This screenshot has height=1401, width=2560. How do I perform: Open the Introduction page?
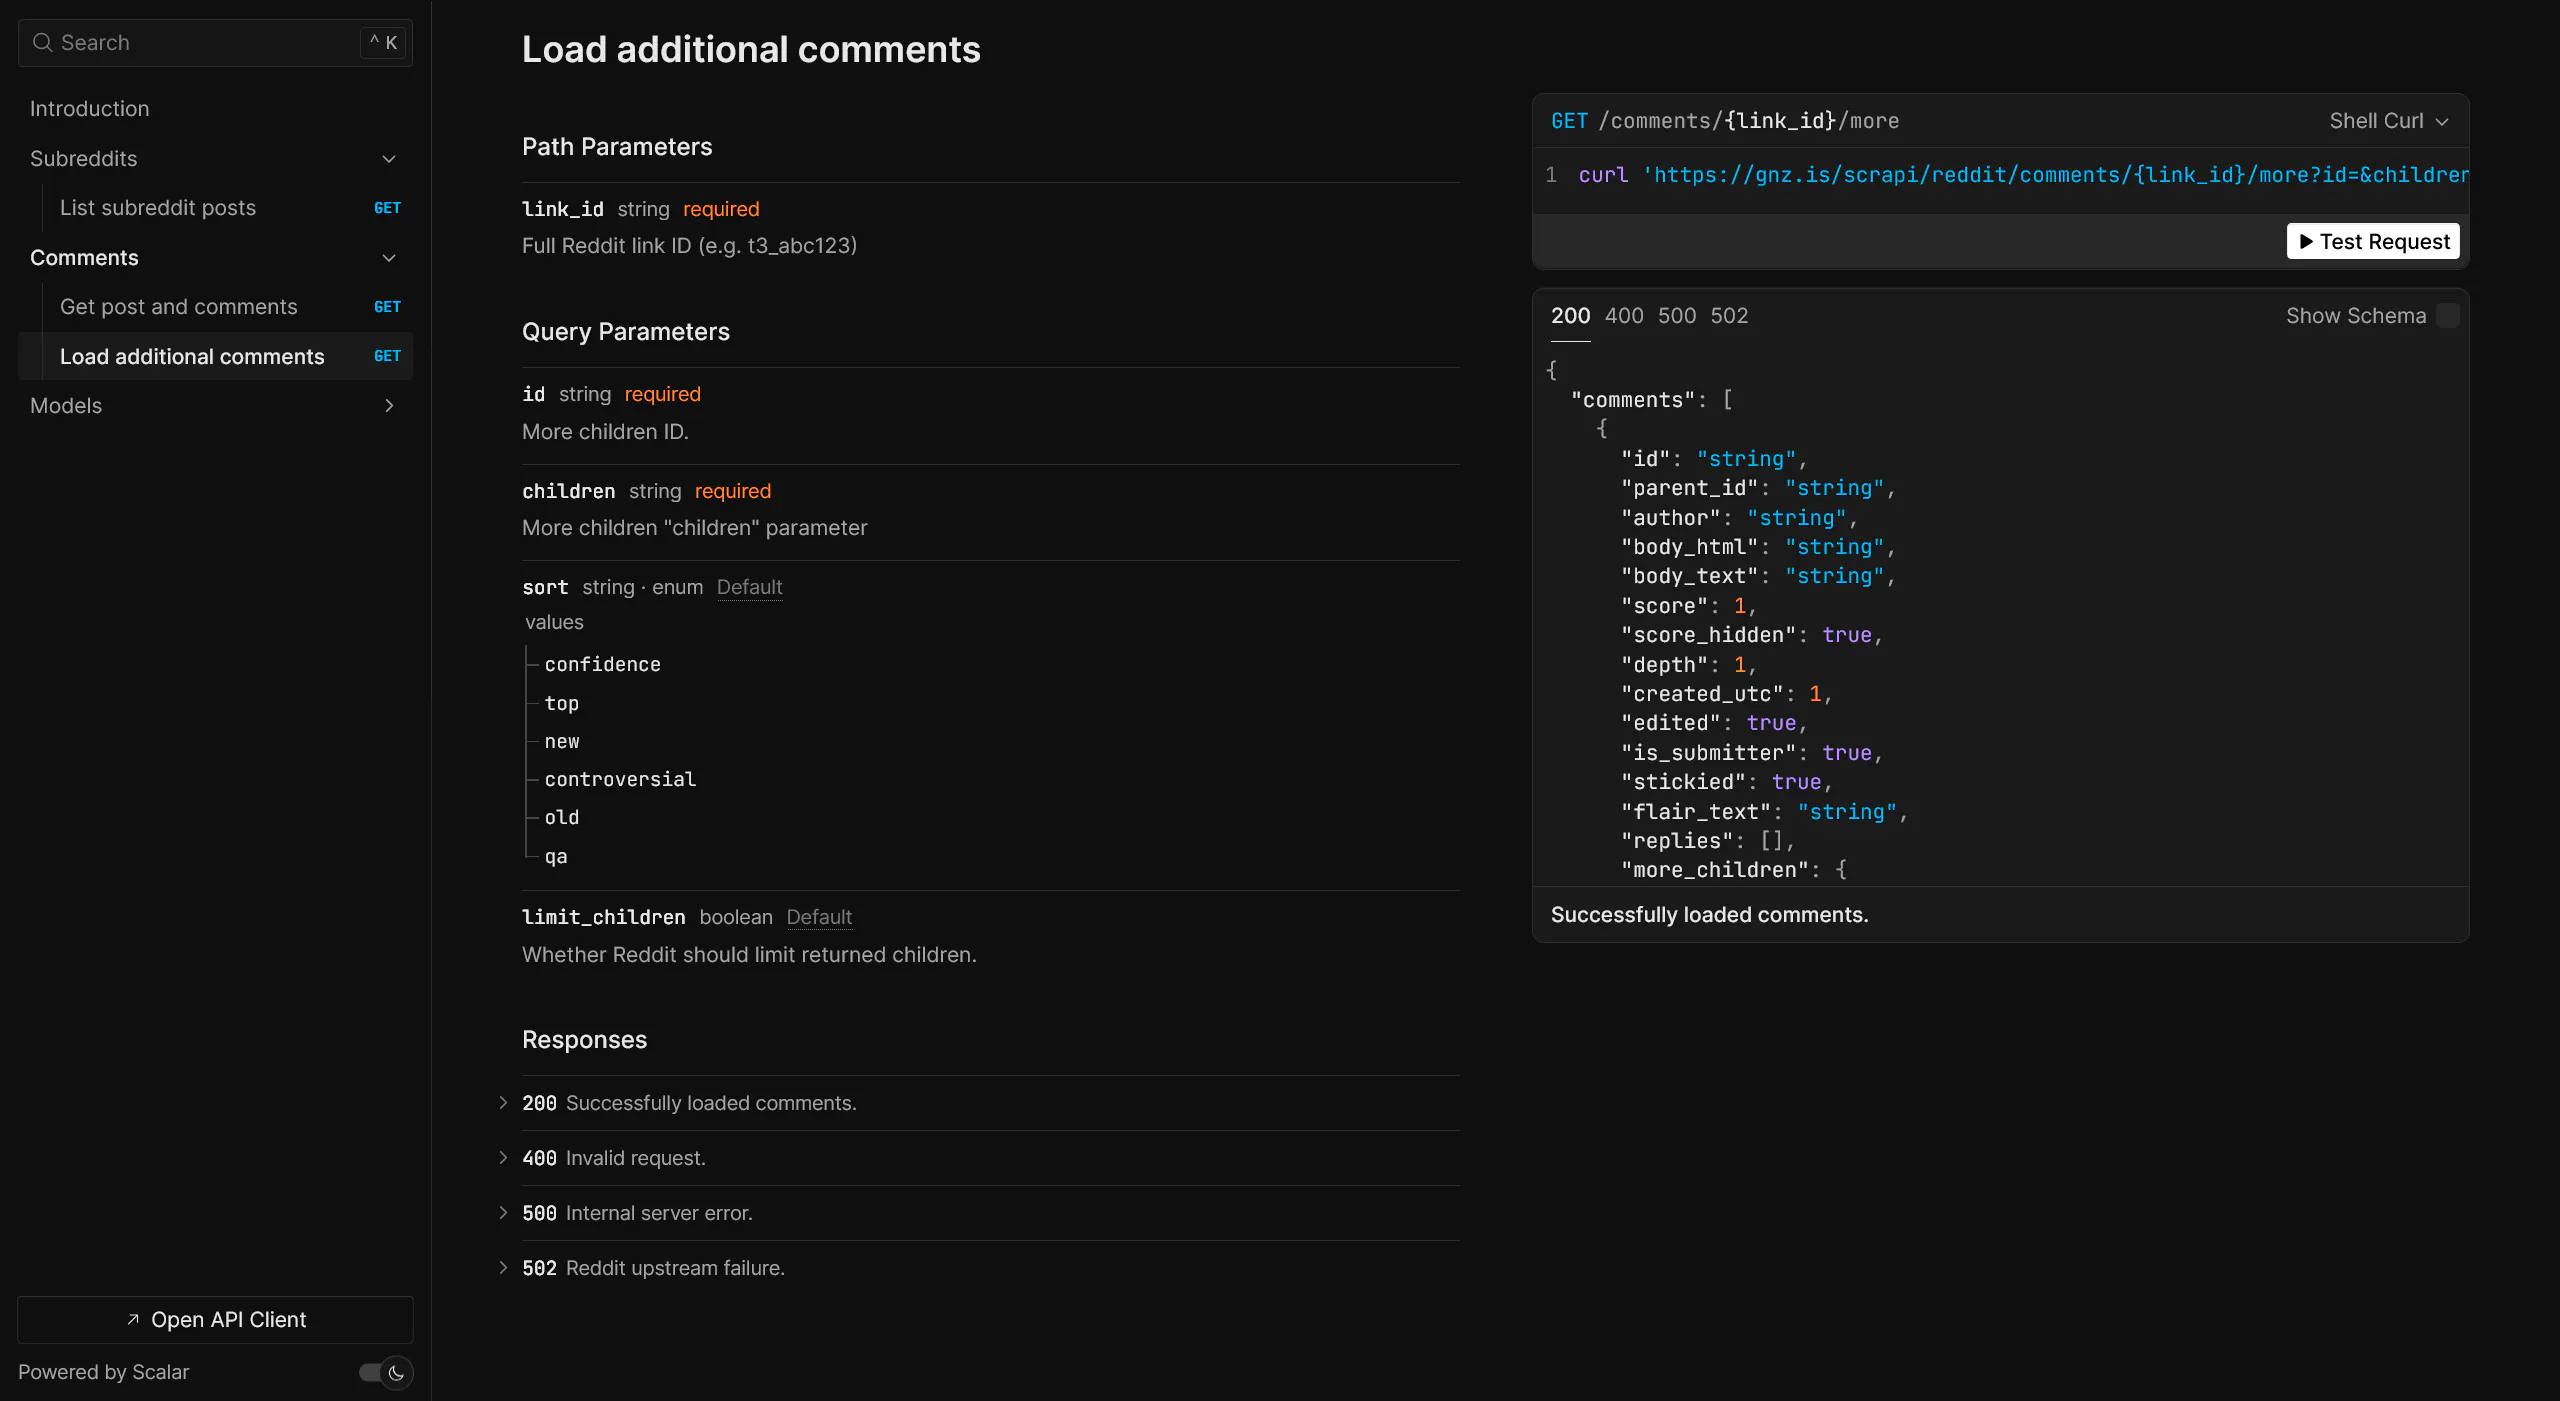[89, 109]
